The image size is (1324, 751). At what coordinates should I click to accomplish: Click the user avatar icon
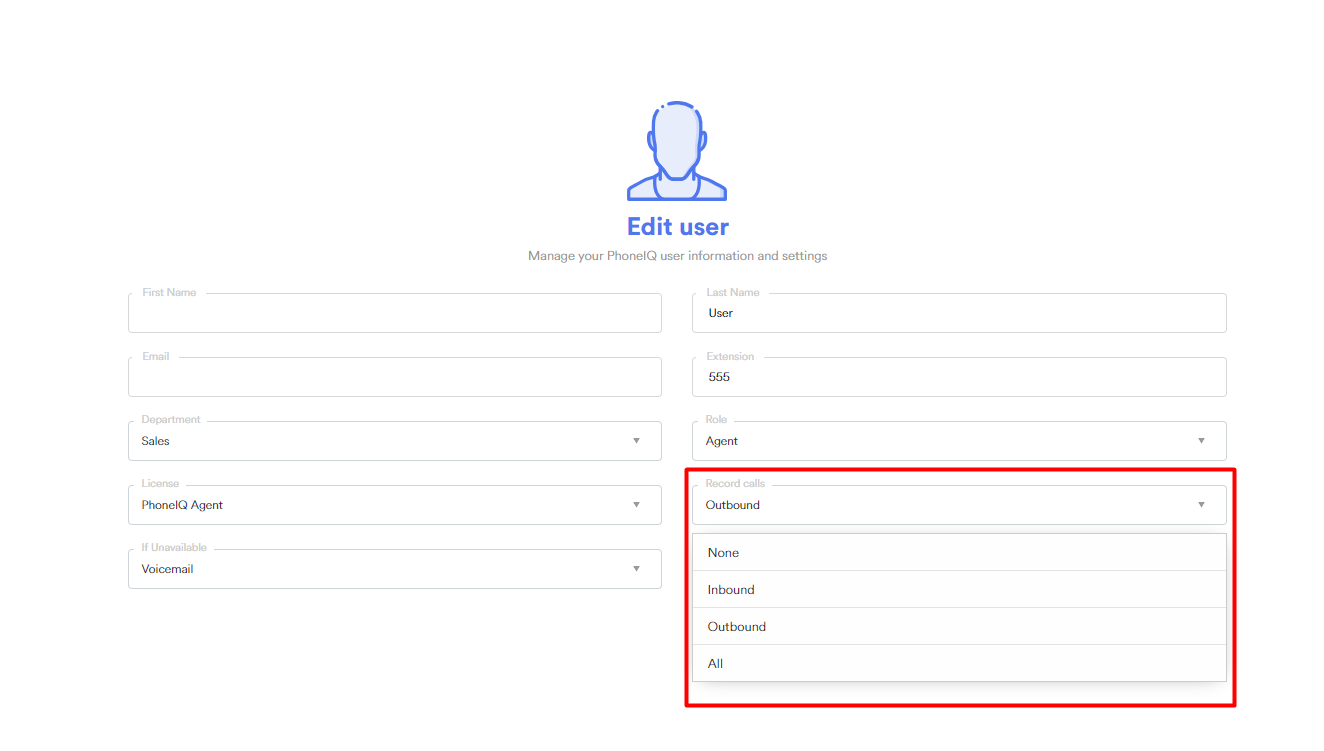click(x=677, y=151)
